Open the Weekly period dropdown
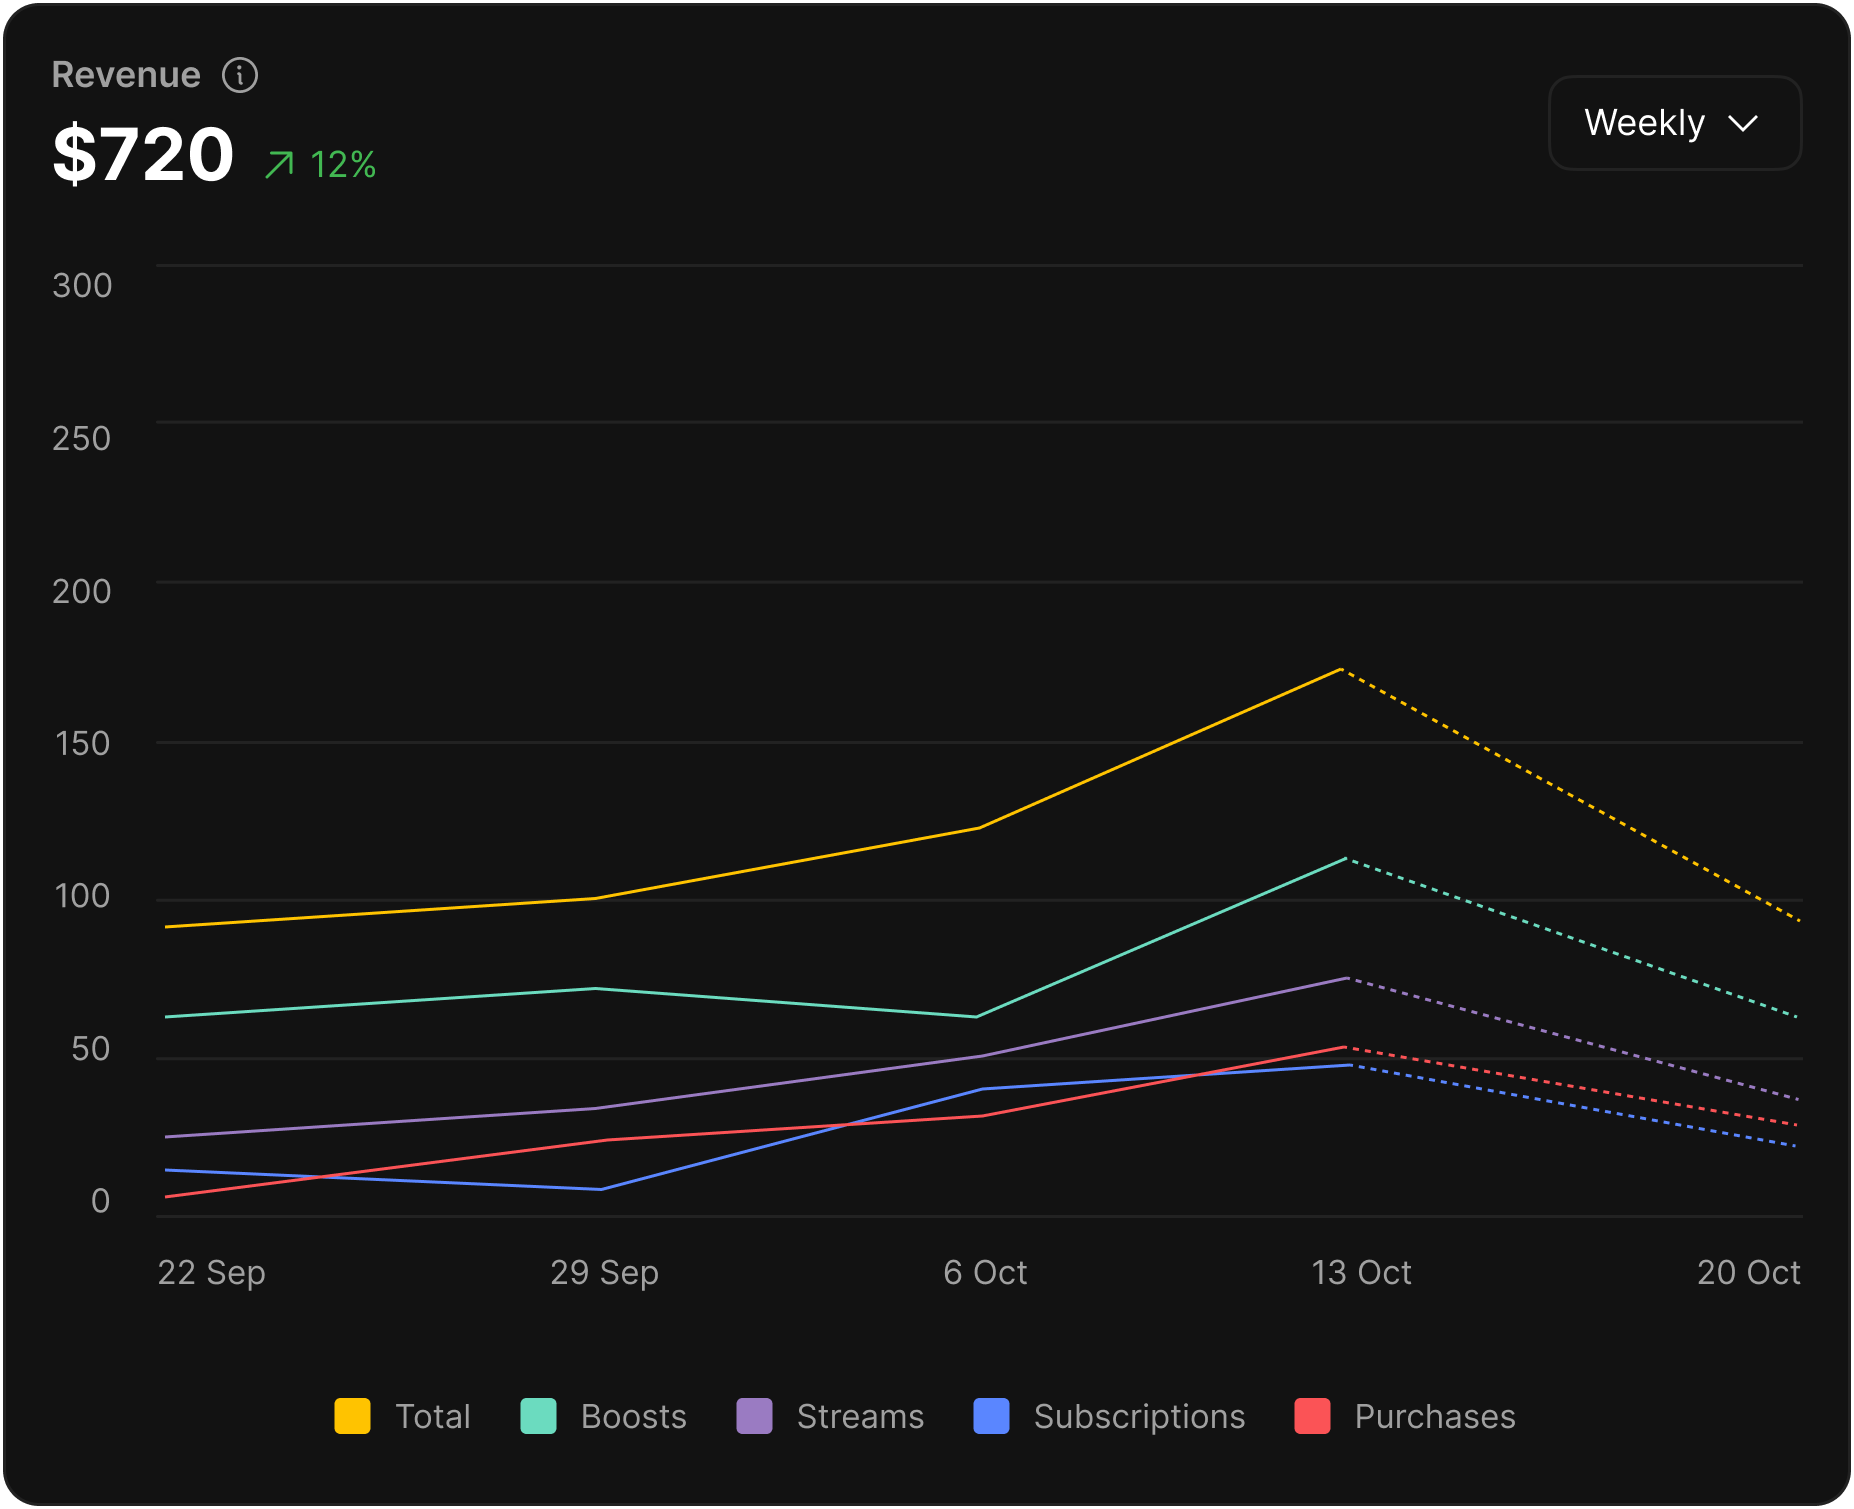Image resolution: width=1854 pixels, height=1509 pixels. click(x=1673, y=123)
